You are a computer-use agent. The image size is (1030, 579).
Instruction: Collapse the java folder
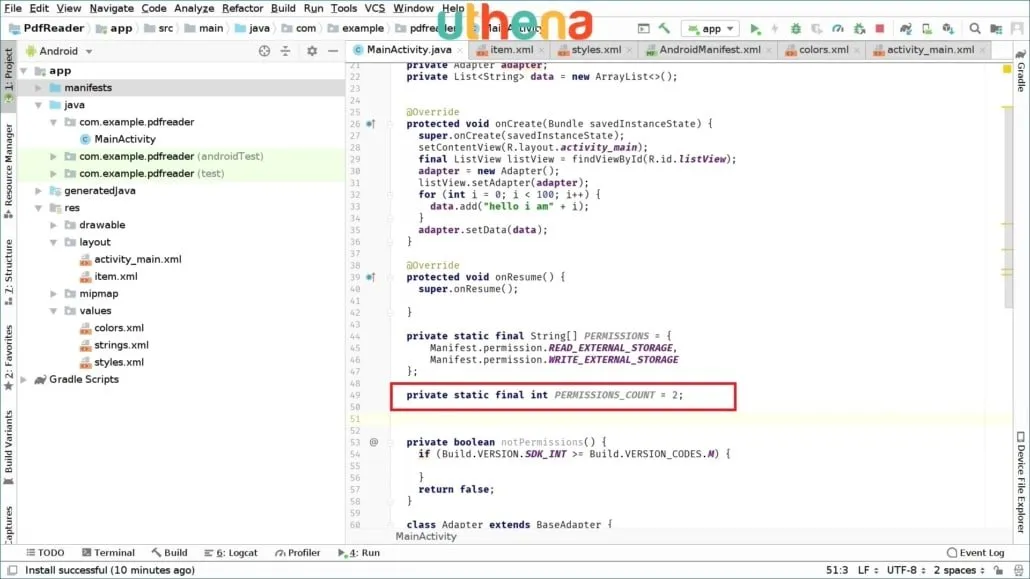pos(38,104)
